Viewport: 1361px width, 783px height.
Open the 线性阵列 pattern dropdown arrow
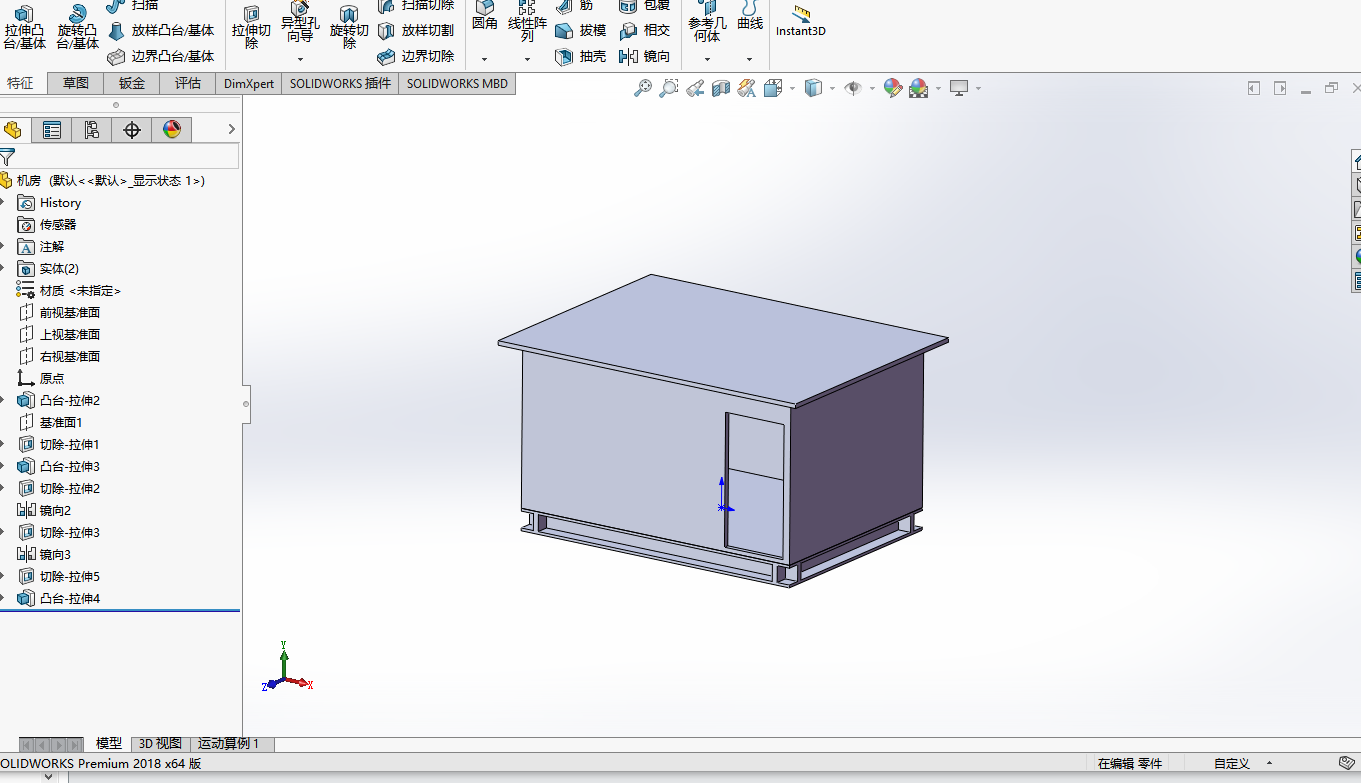(x=527, y=59)
